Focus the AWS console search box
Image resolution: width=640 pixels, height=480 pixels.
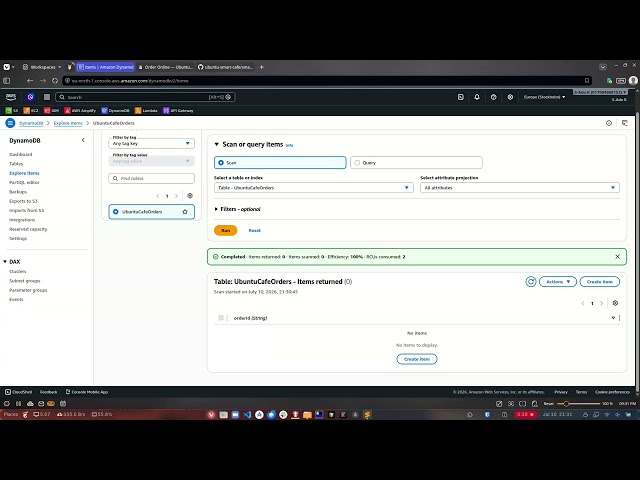coord(145,97)
